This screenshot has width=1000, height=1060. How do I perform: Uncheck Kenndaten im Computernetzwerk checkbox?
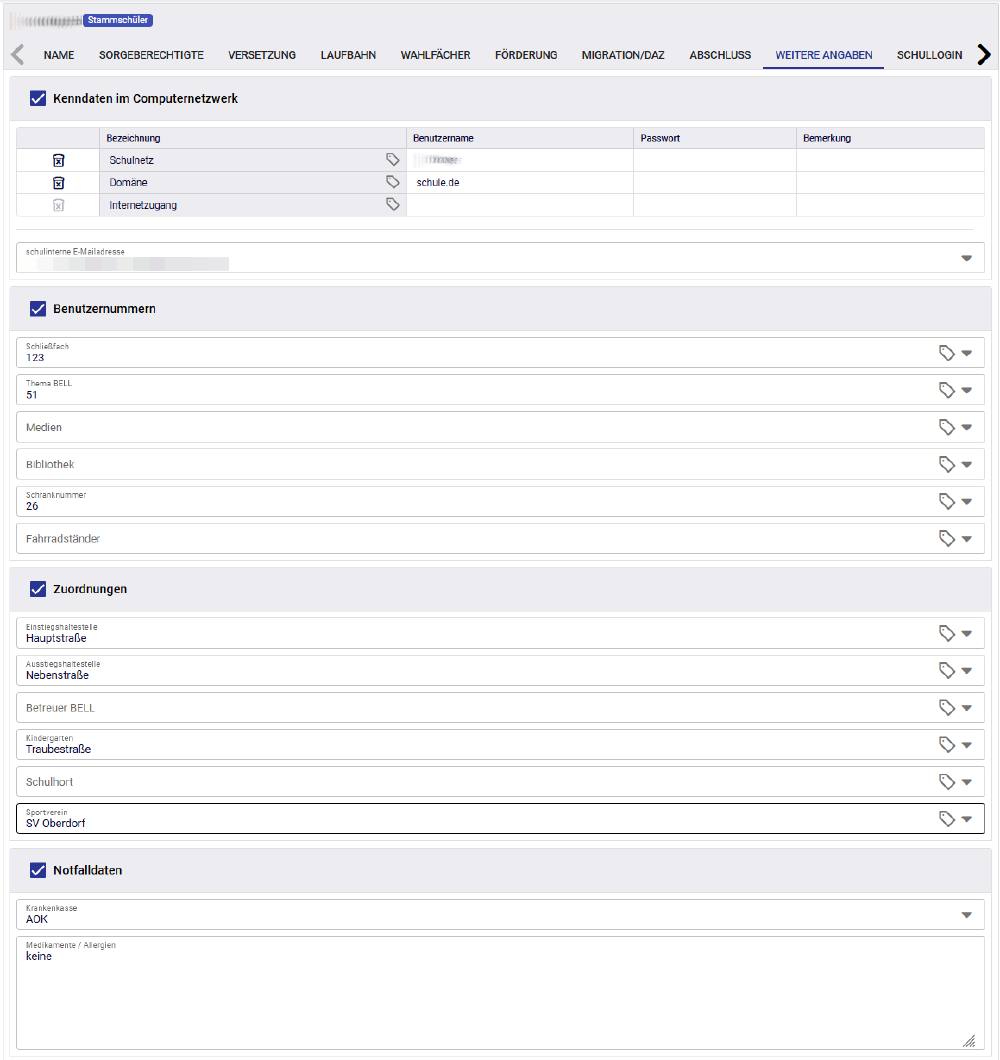pyautogui.click(x=38, y=99)
